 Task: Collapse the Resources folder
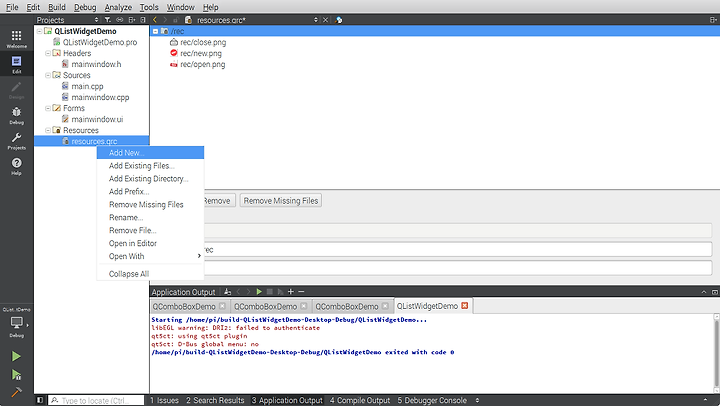pyautogui.click(x=48, y=130)
